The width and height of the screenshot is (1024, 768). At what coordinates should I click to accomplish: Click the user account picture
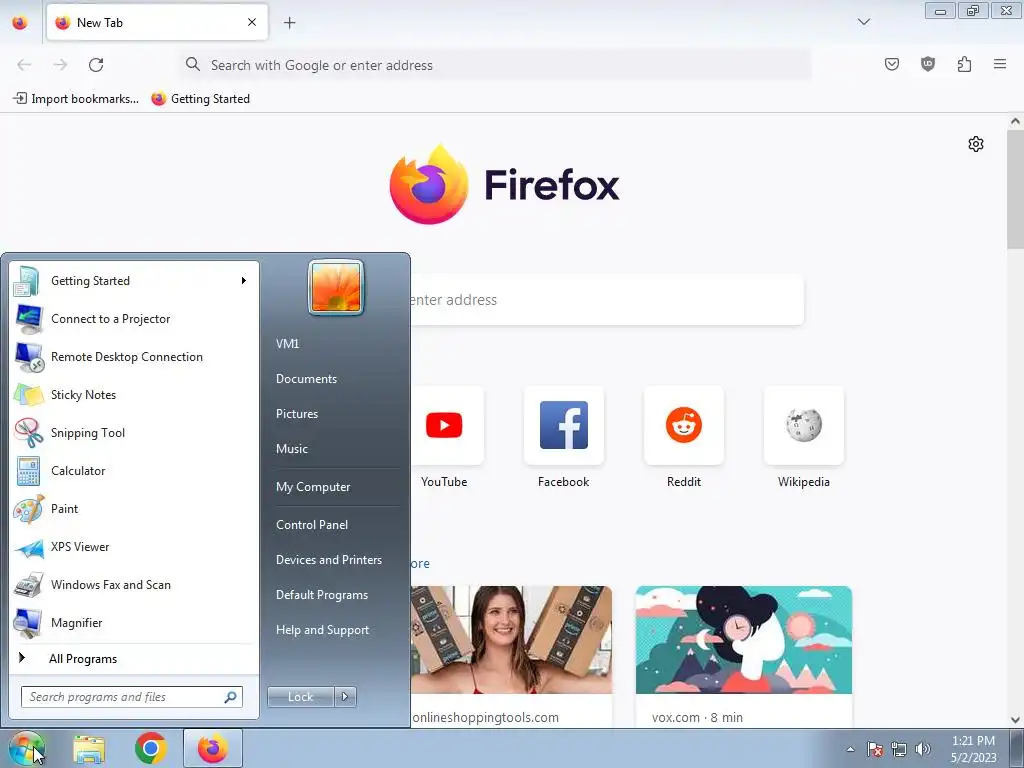336,287
